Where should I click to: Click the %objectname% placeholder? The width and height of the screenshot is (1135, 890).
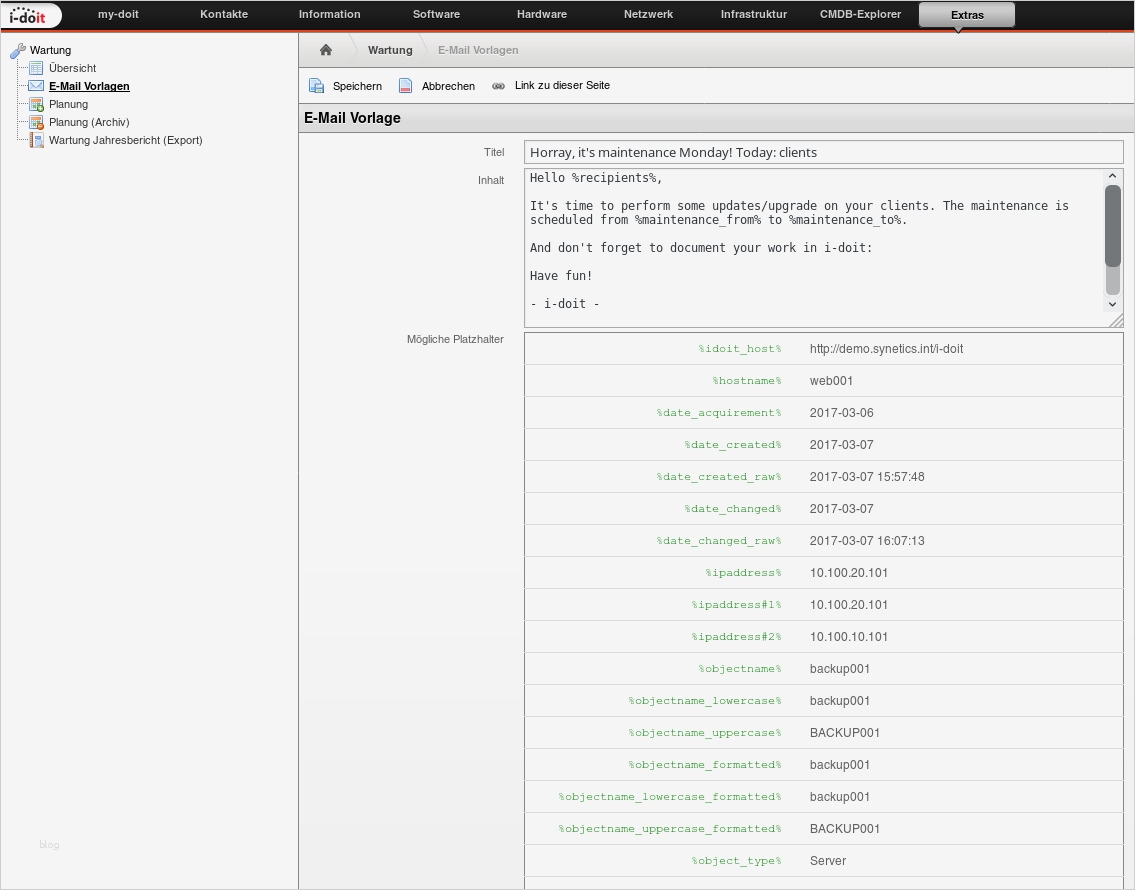(740, 669)
